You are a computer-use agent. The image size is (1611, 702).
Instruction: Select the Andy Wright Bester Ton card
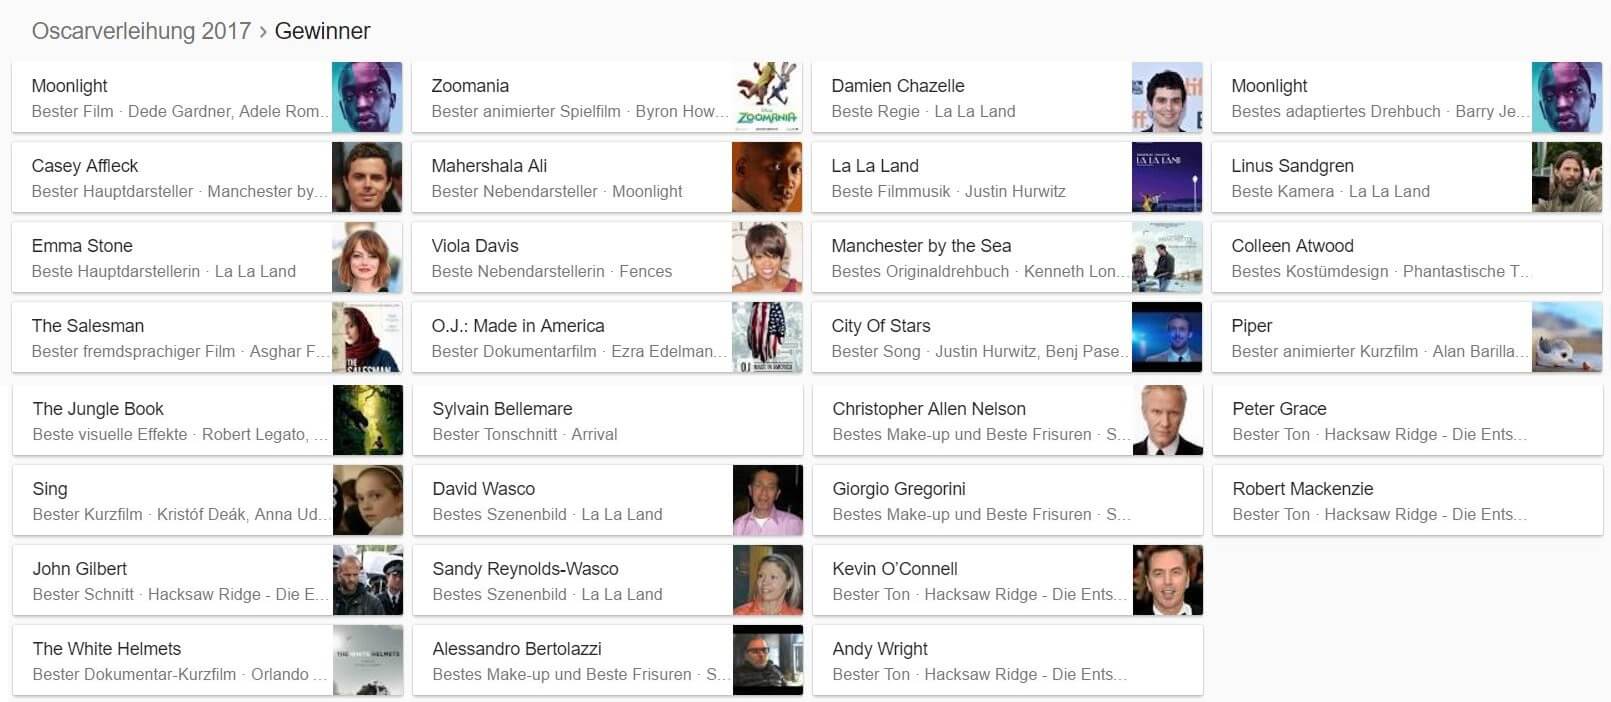[x=1008, y=660]
